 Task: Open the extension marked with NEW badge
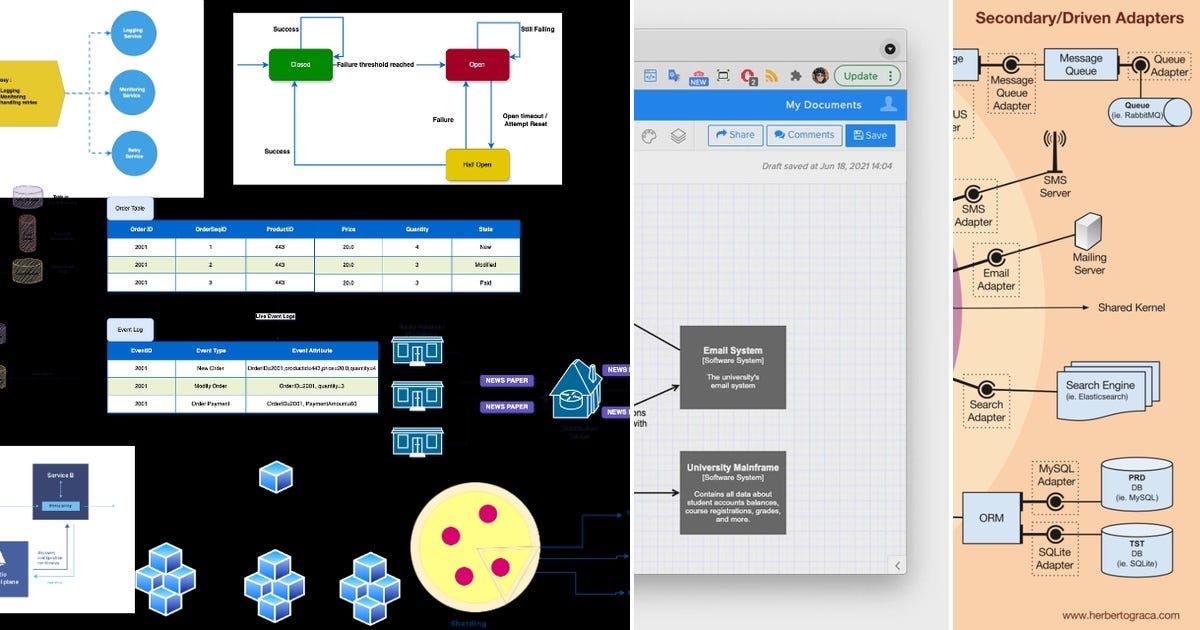point(697,76)
